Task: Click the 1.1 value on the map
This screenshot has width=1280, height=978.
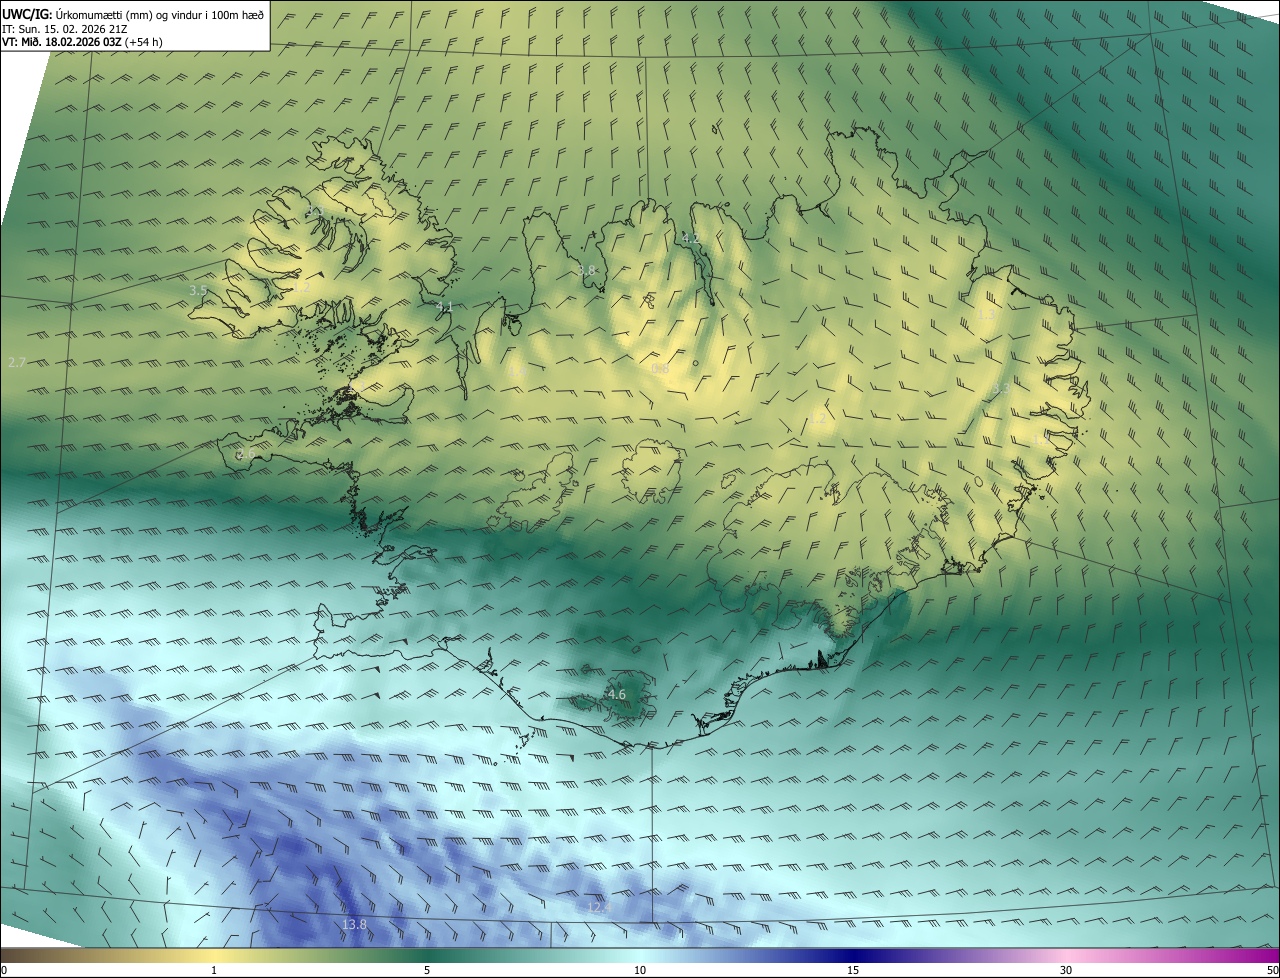Action: (1040, 438)
